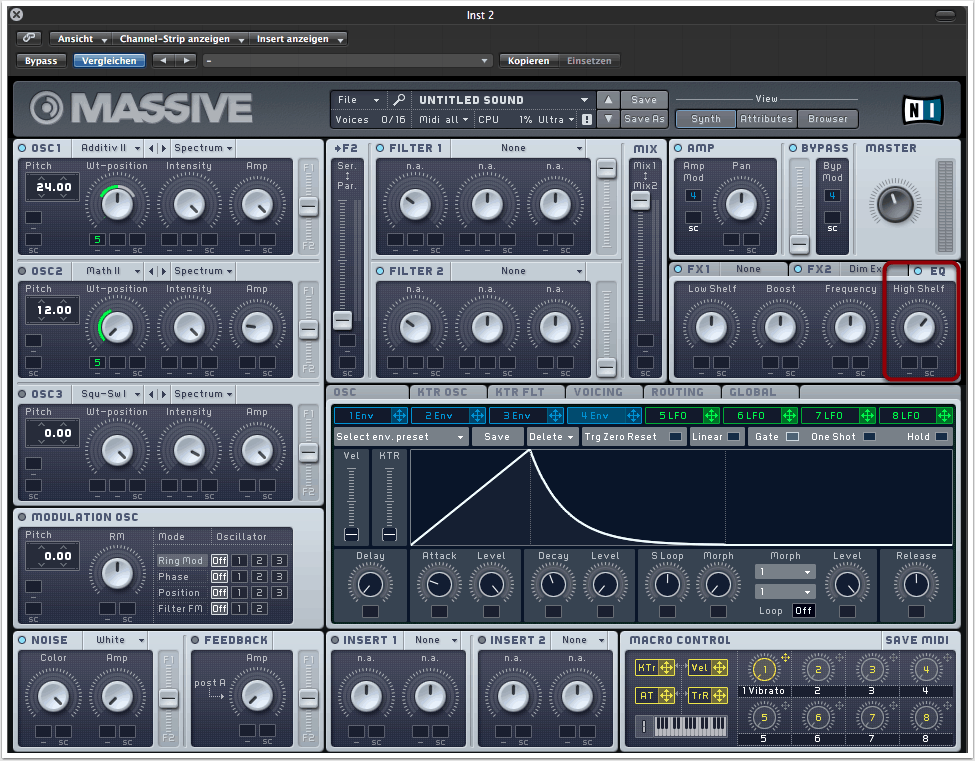This screenshot has height=761, width=975.
Task: Click the keyboard icon in Macro Control
Action: 690,726
